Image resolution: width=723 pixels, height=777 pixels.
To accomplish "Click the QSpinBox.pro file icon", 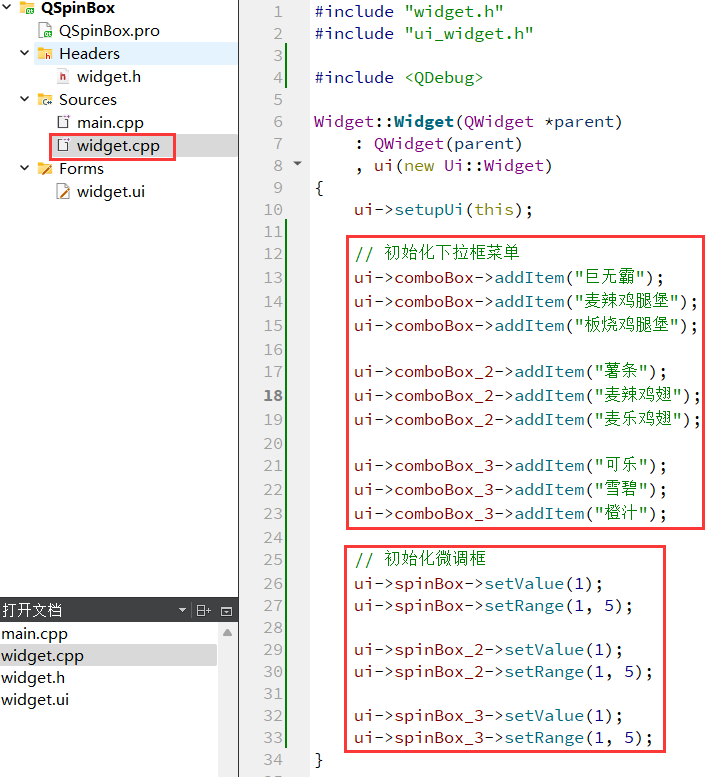I will (x=46, y=30).
